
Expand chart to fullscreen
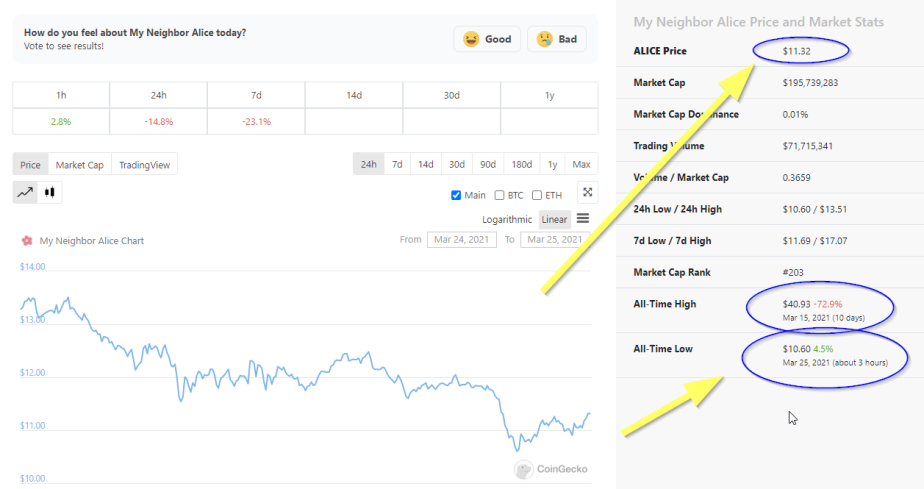(588, 193)
